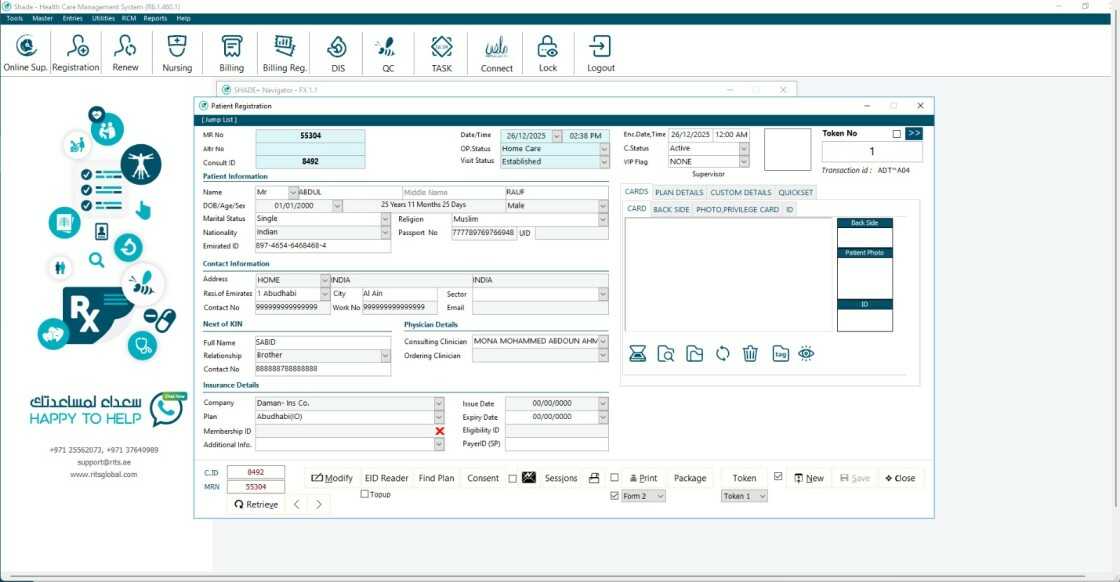Click the Patient Photo thumbnail box

point(864,277)
